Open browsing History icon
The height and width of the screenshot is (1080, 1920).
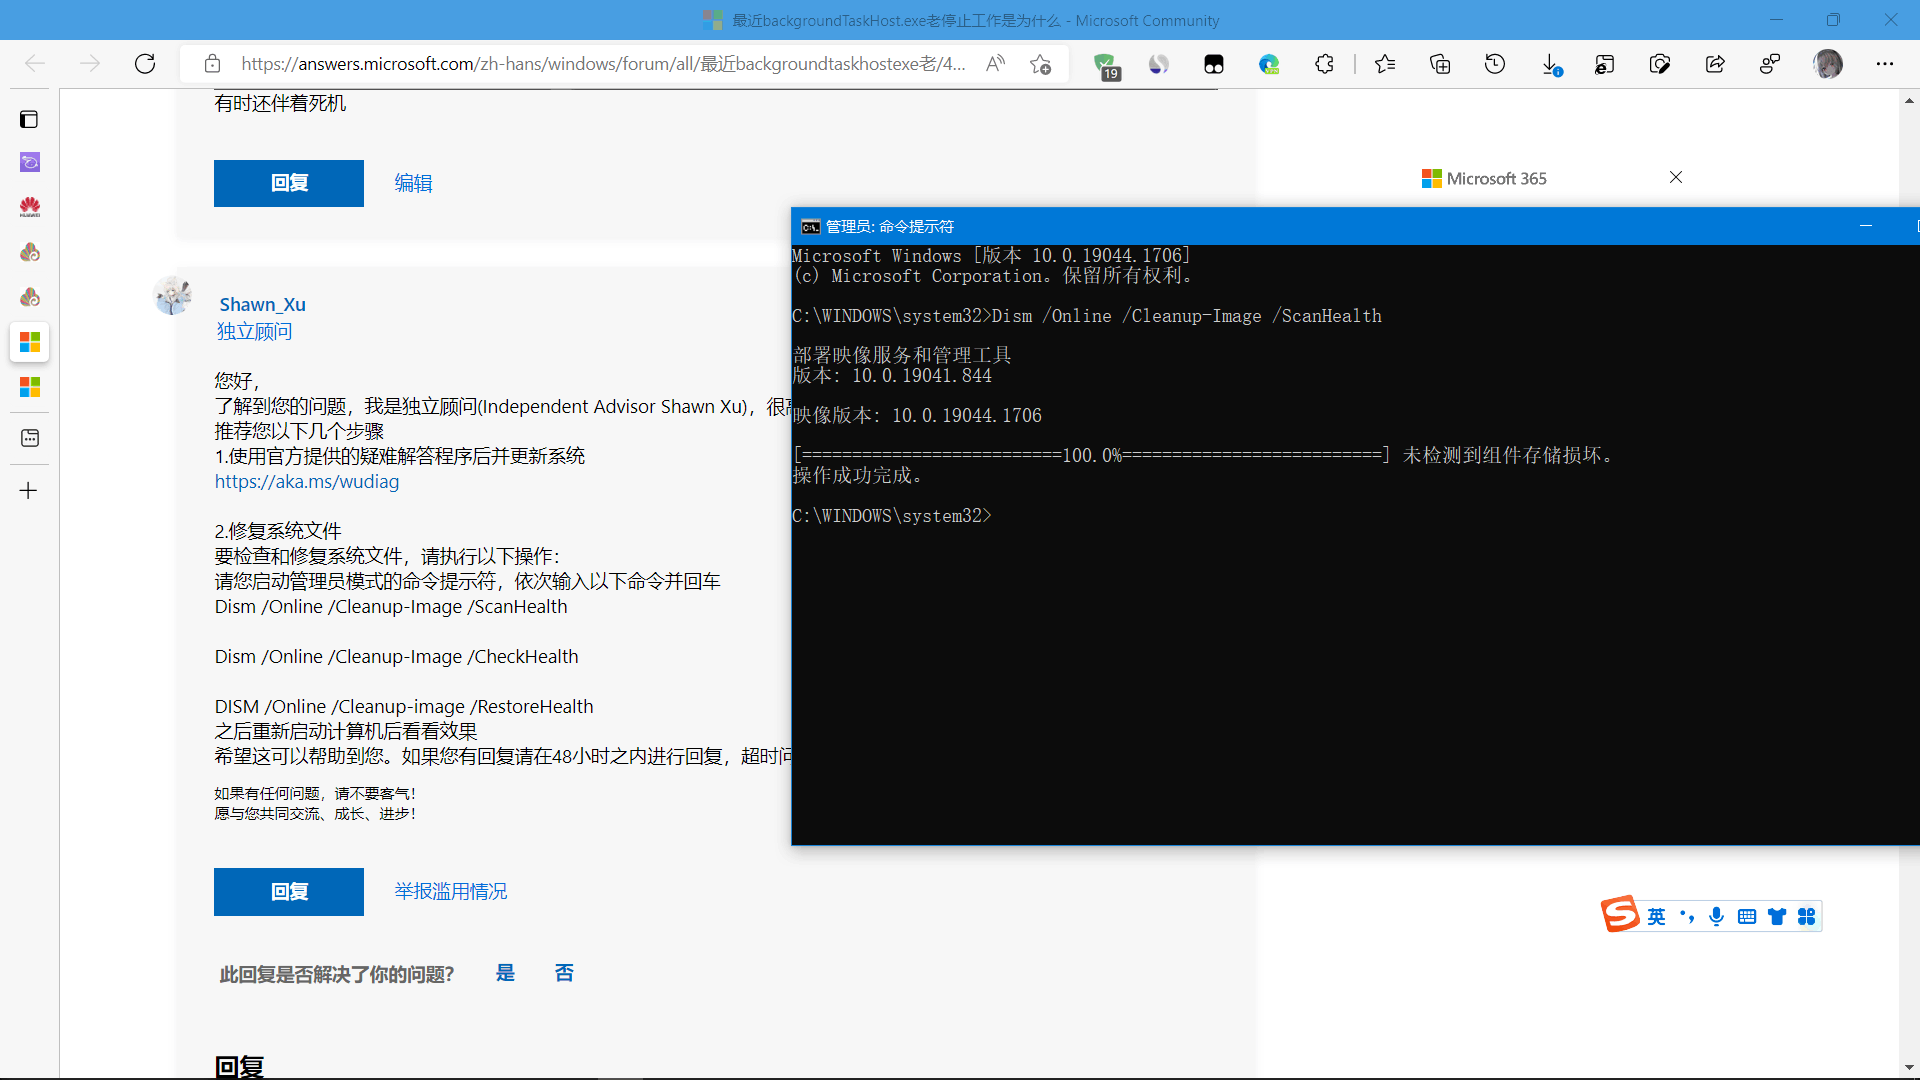click(1495, 64)
